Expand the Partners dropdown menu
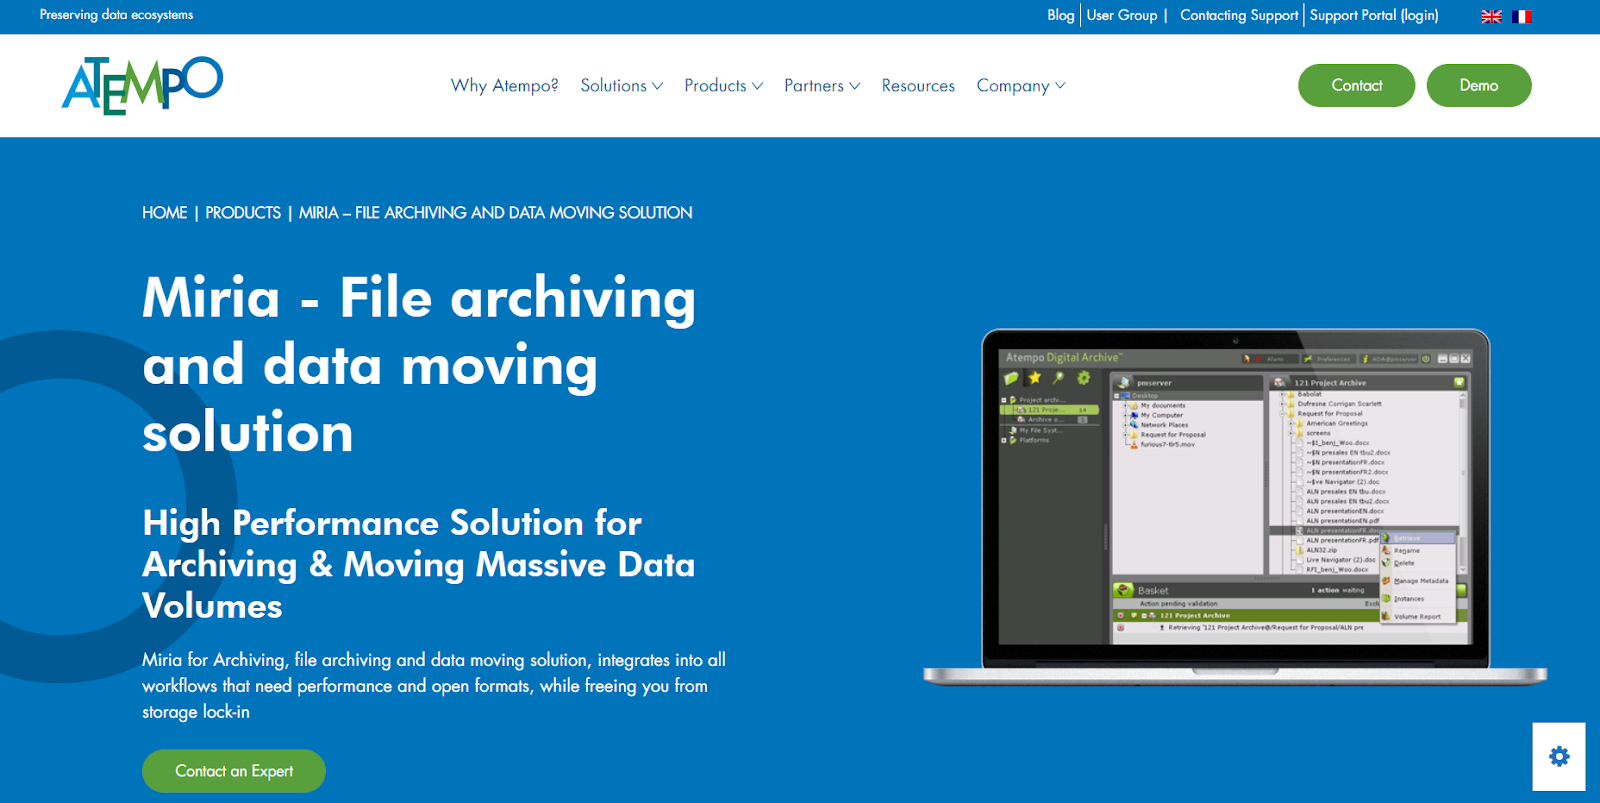Viewport: 1600px width, 803px height. pos(822,86)
